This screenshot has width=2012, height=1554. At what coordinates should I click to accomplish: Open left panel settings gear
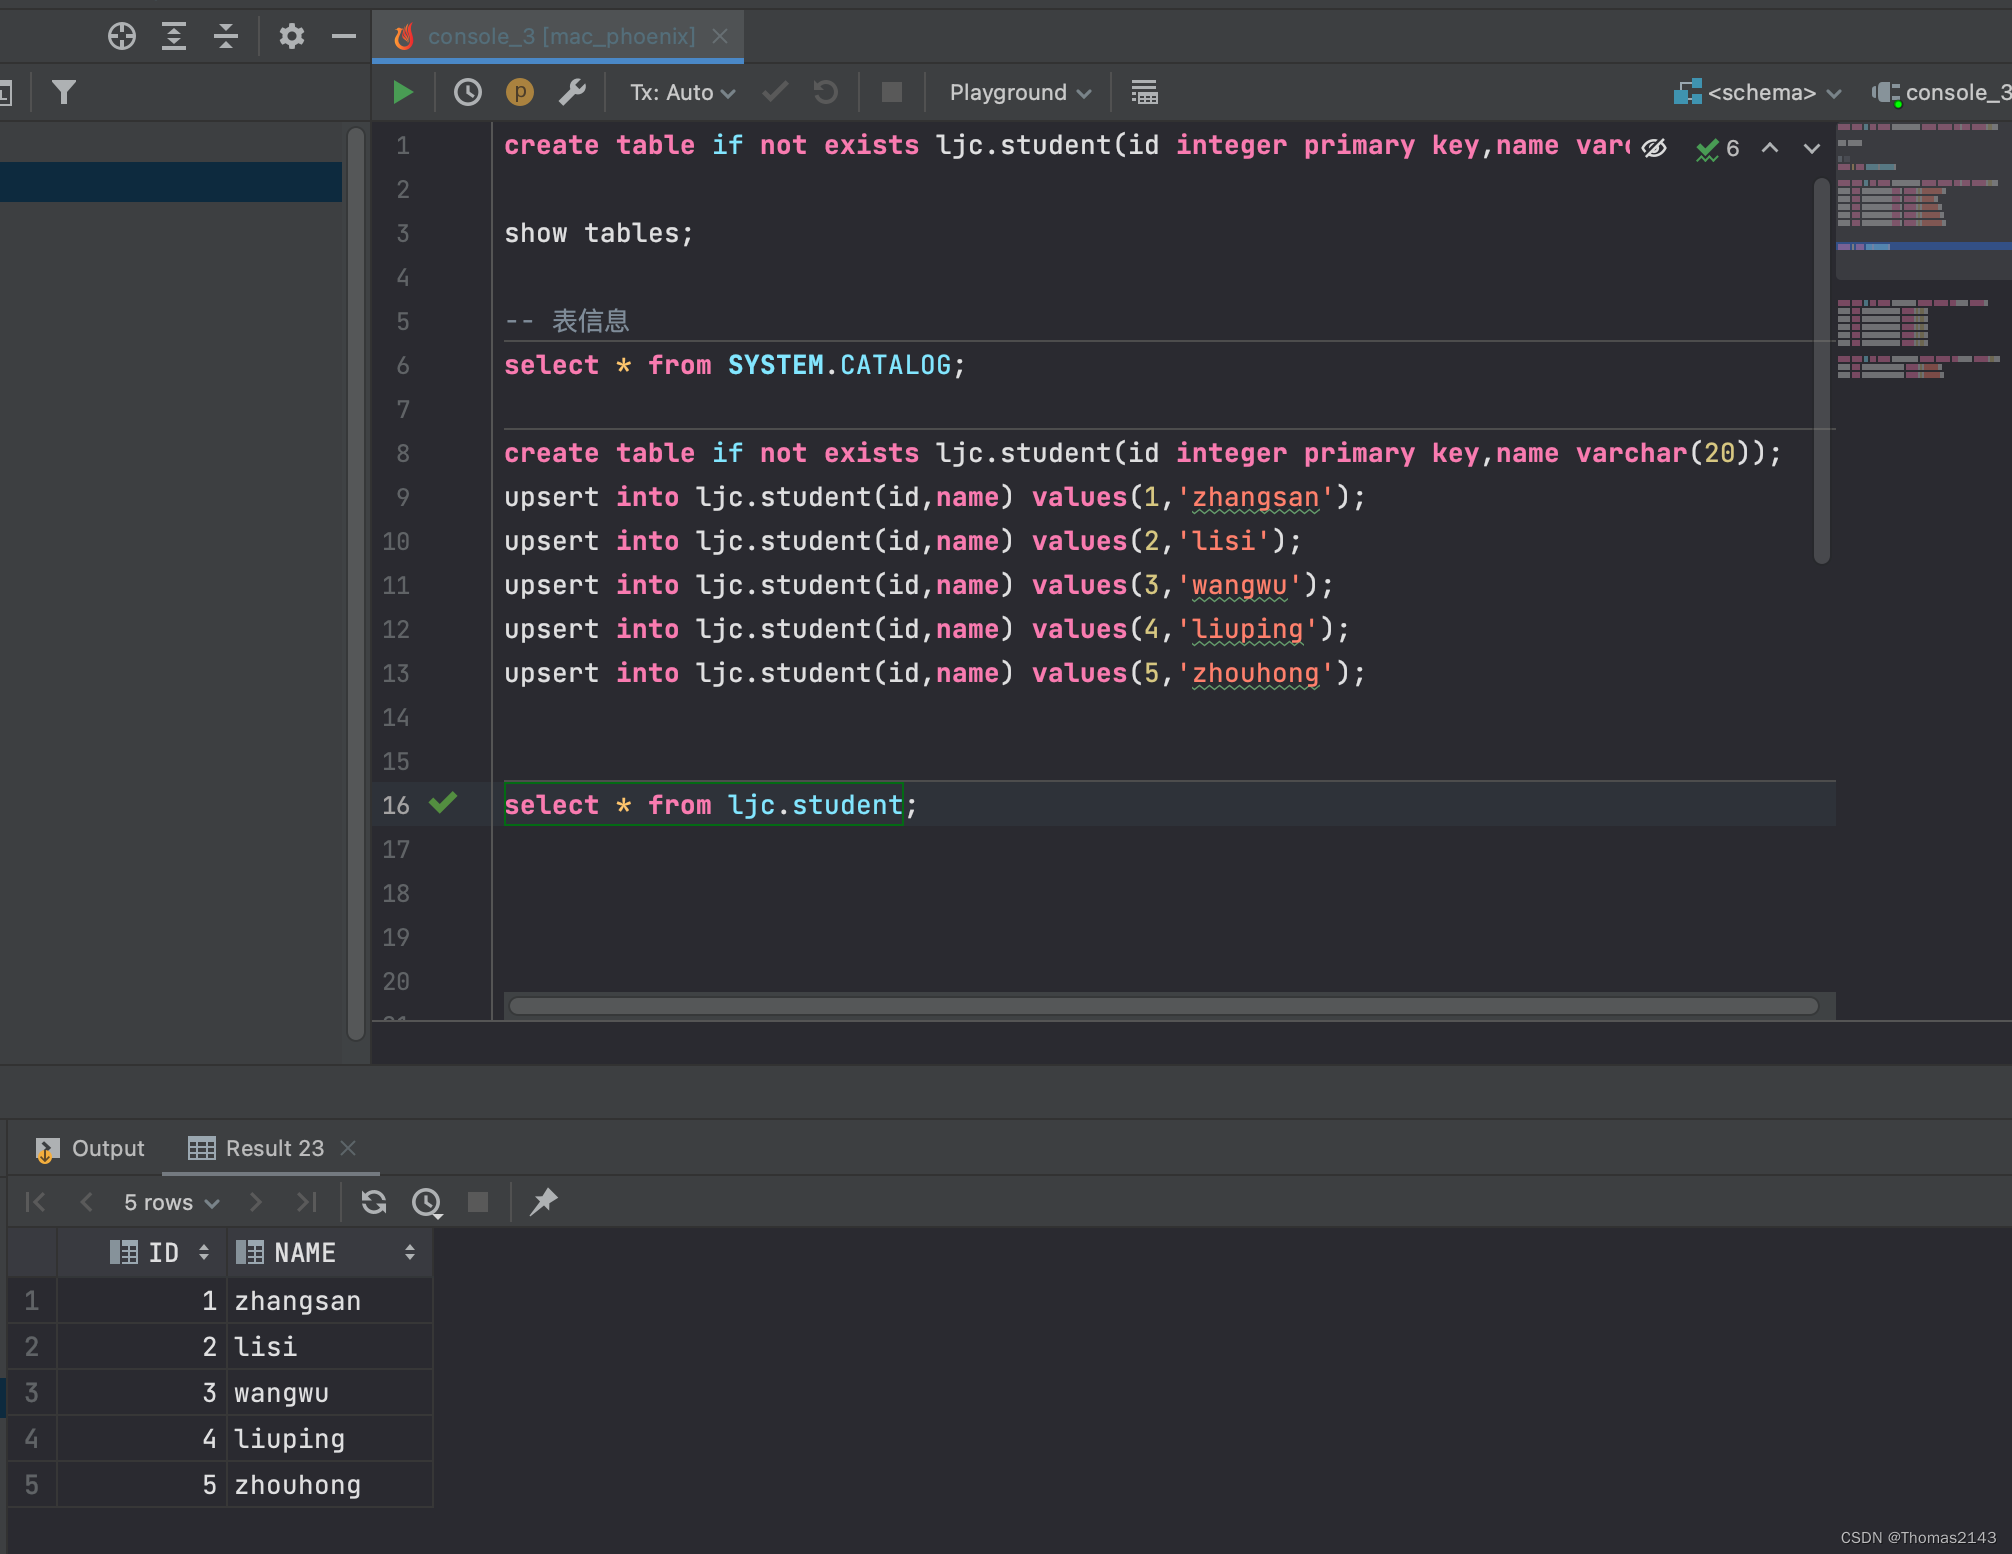click(x=291, y=36)
